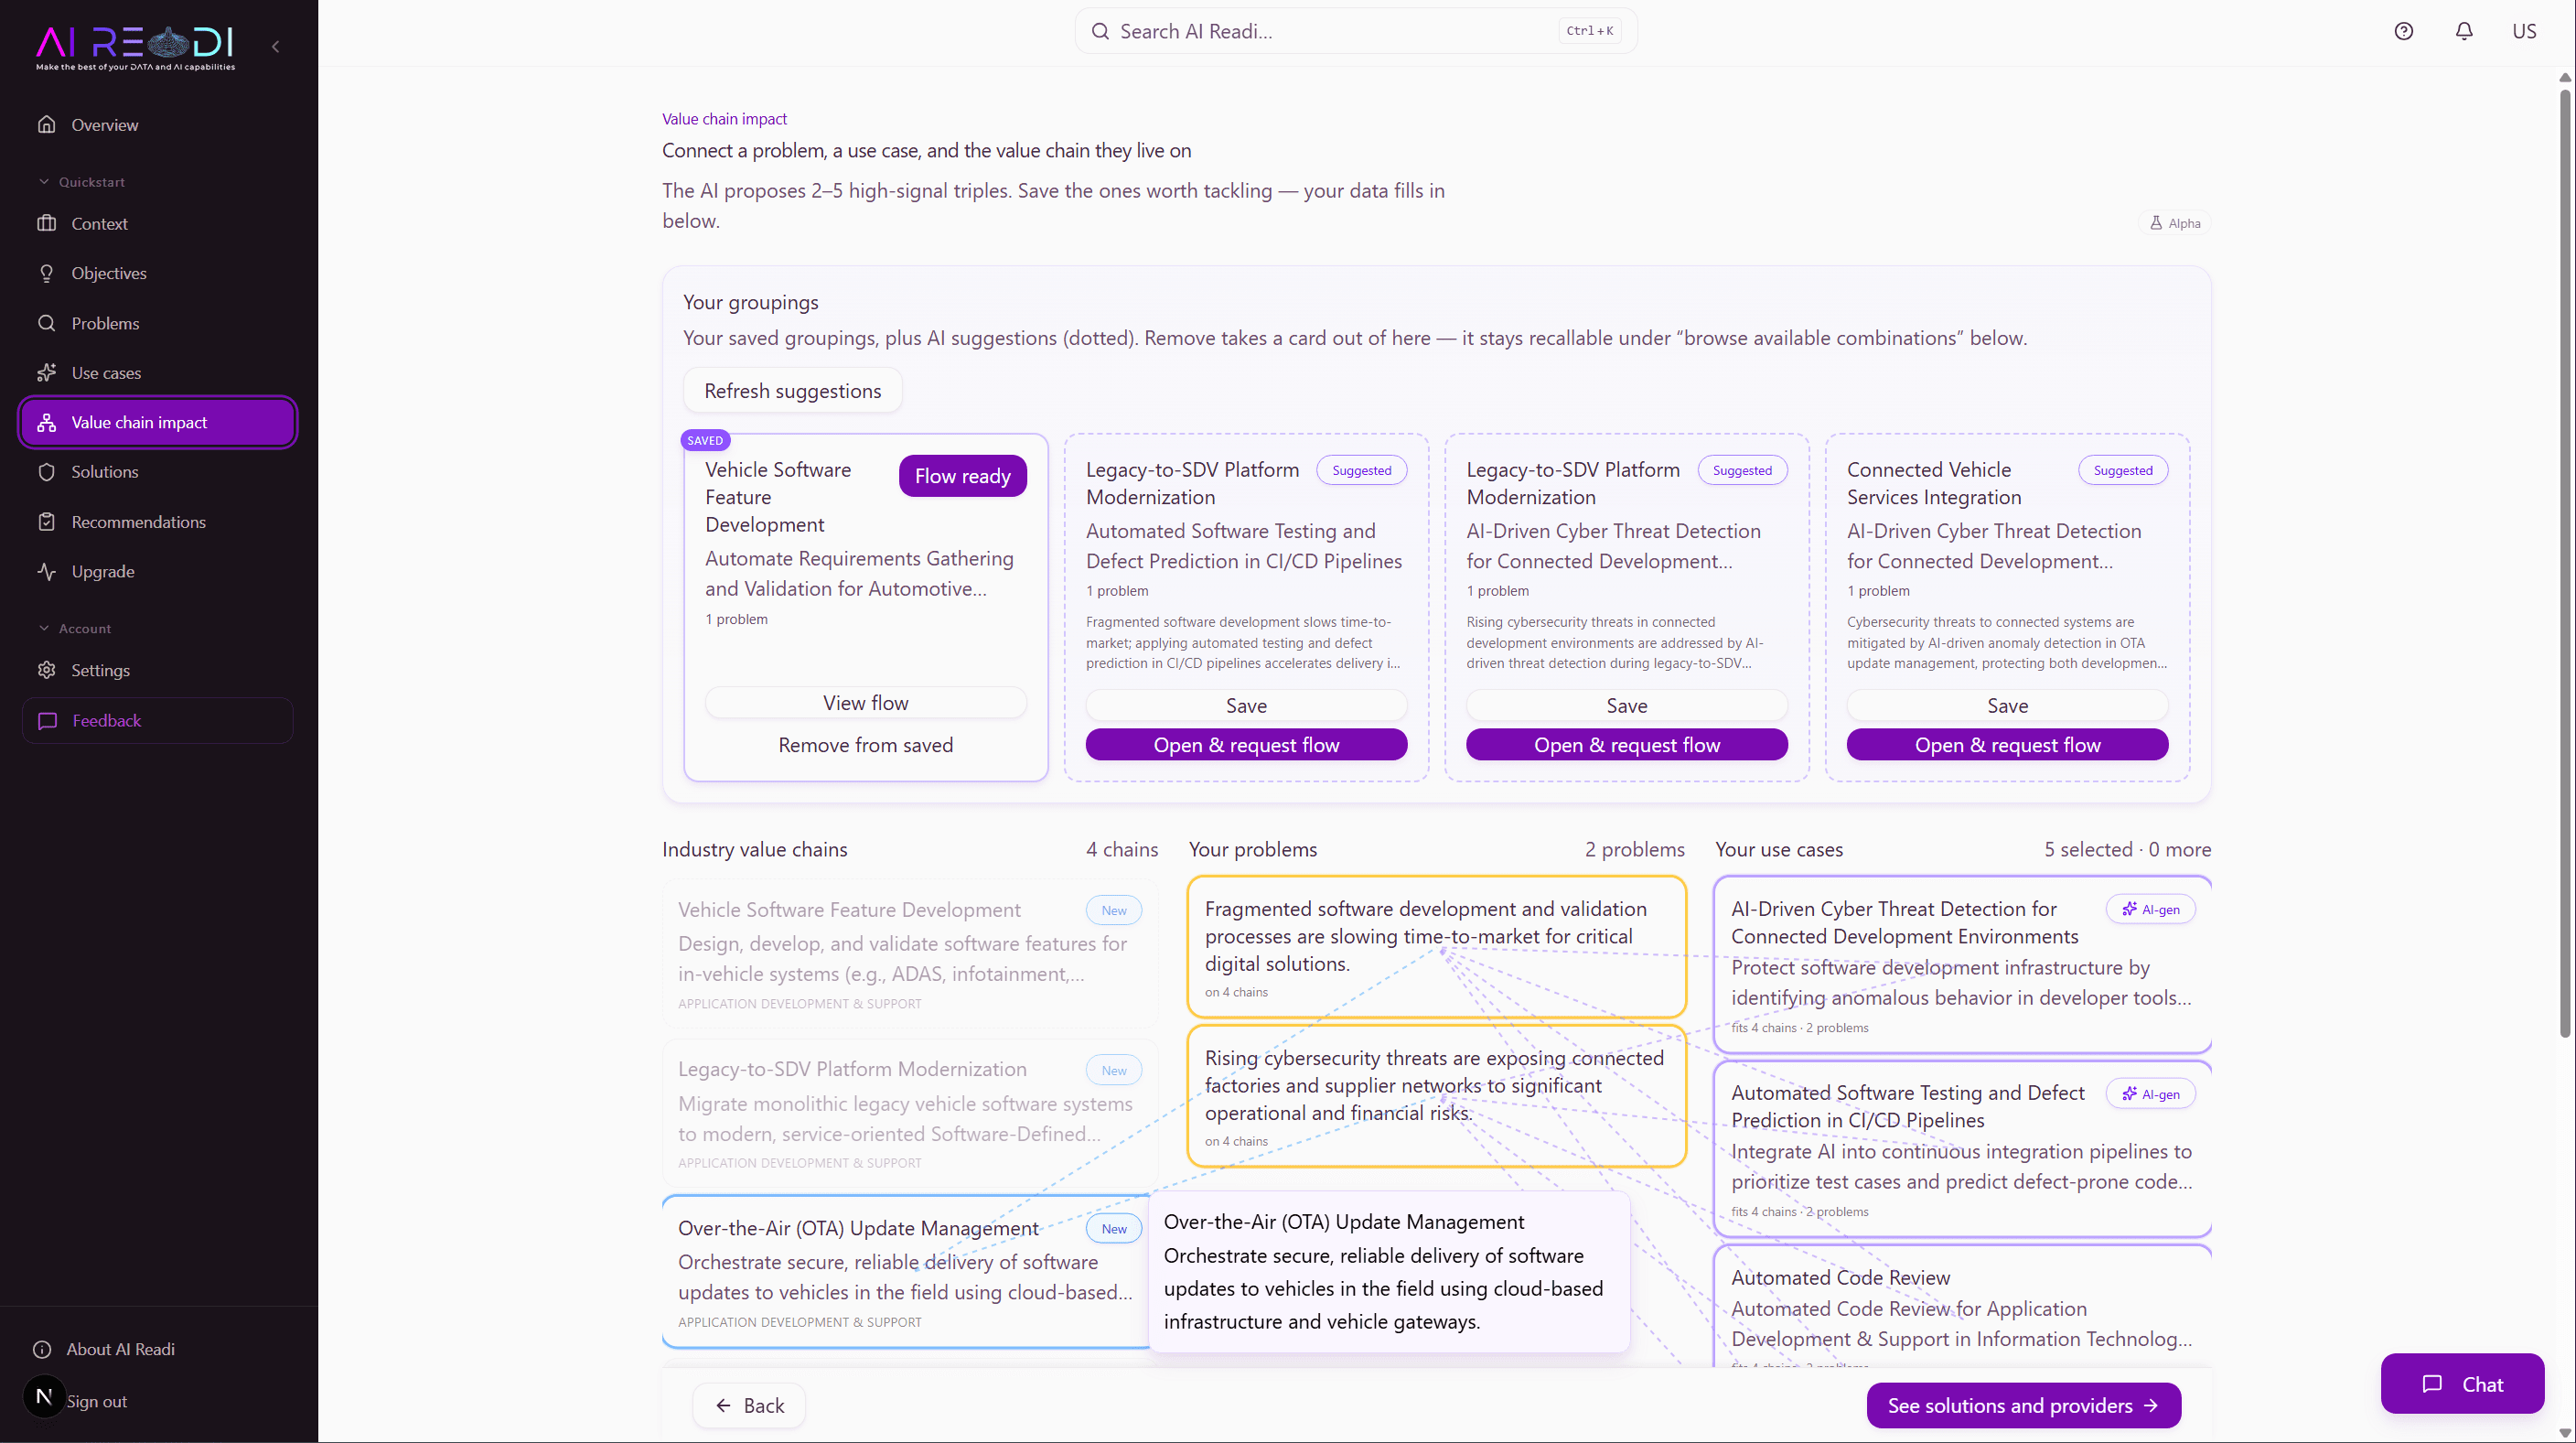Collapse the Account section
Screen dimensions: 2576x1443
click(x=74, y=629)
